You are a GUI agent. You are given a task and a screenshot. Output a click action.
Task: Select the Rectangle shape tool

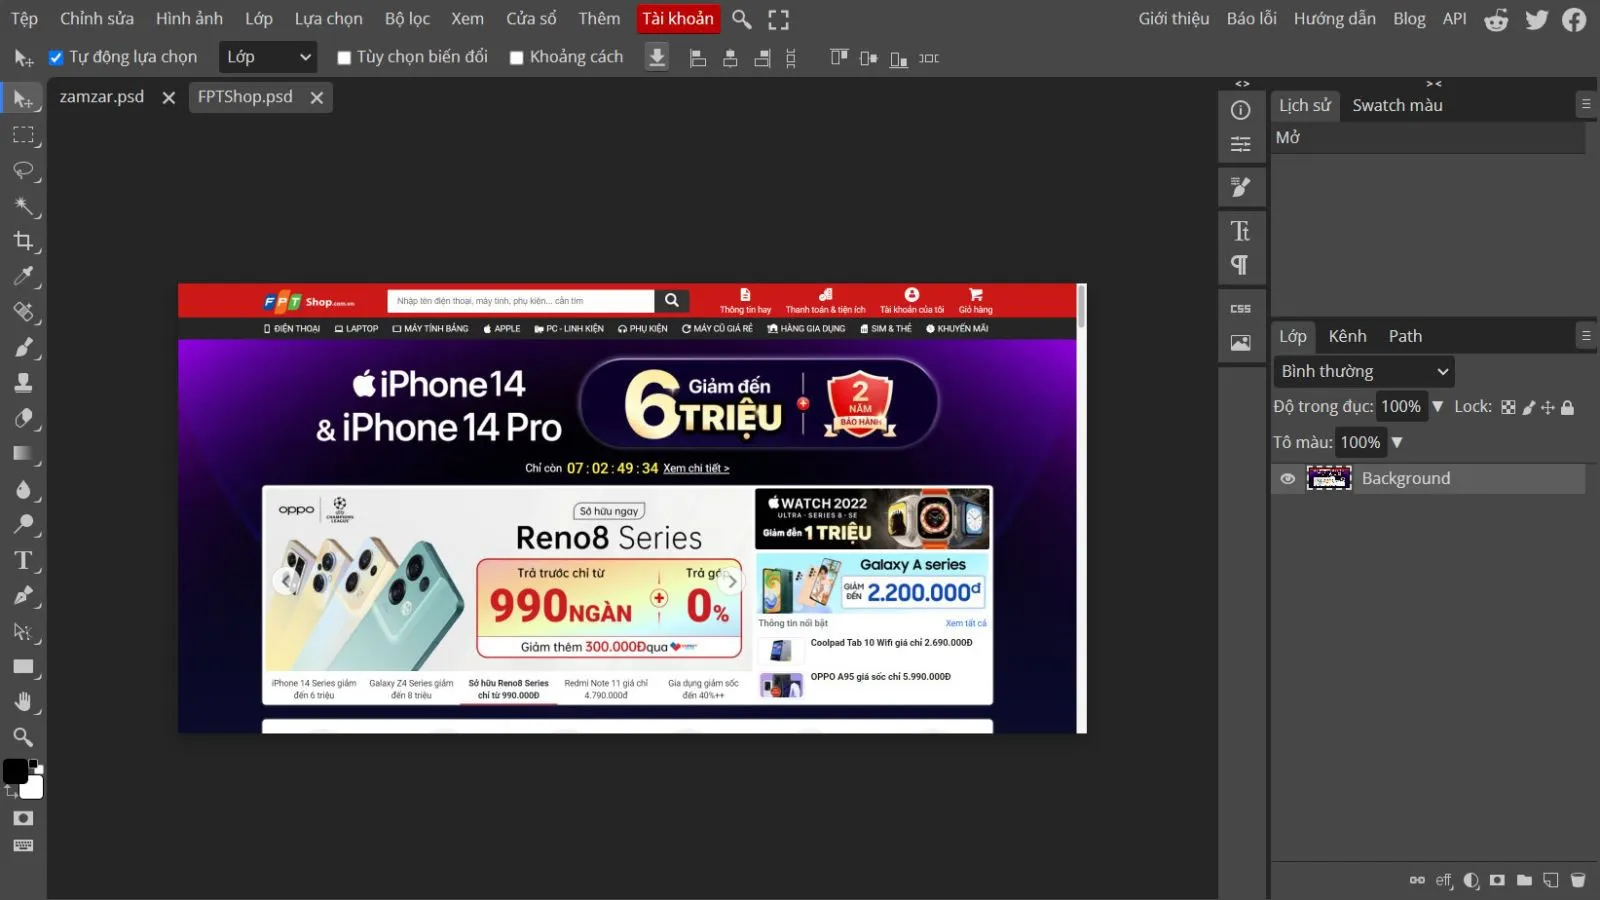23,667
